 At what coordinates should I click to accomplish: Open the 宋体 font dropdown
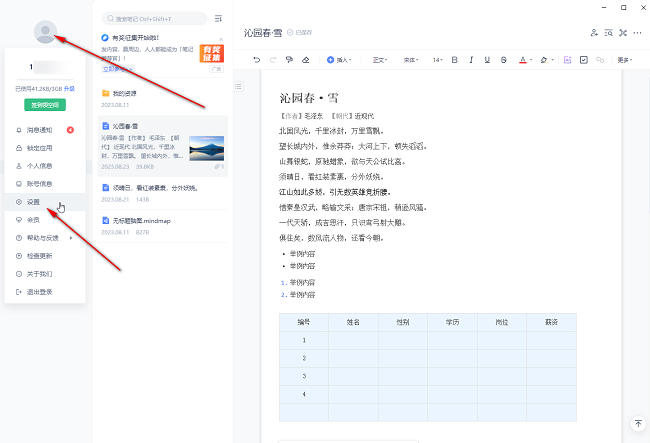click(x=411, y=60)
